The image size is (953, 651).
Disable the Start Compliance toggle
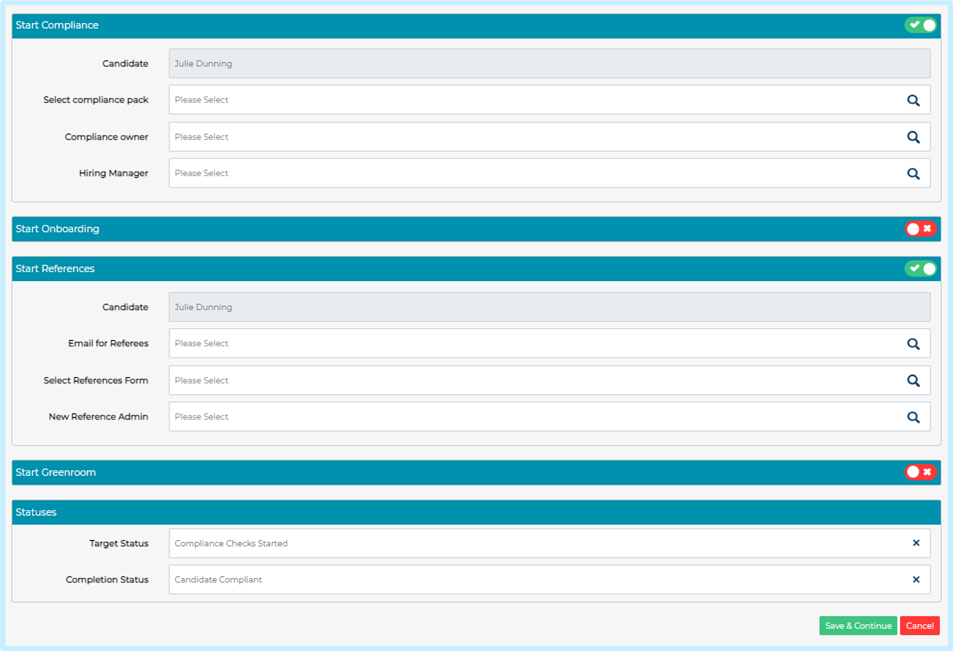920,24
